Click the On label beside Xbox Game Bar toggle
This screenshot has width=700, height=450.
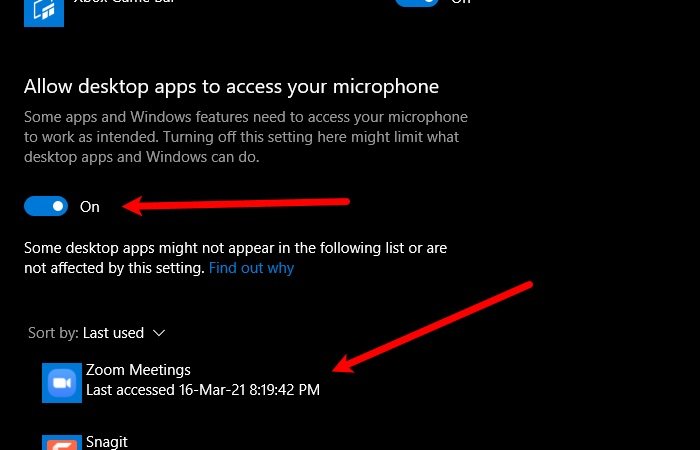point(460,2)
